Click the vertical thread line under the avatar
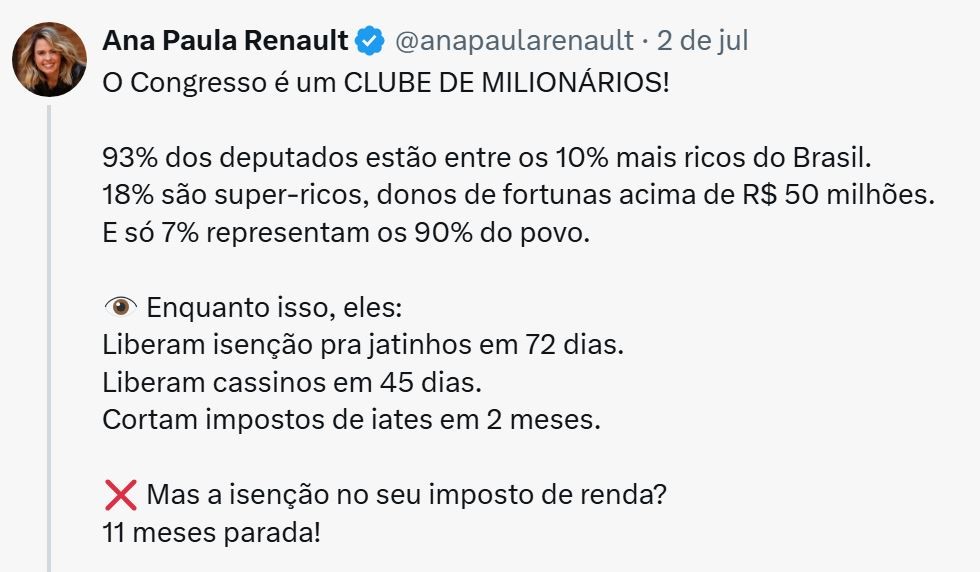 click(x=49, y=330)
